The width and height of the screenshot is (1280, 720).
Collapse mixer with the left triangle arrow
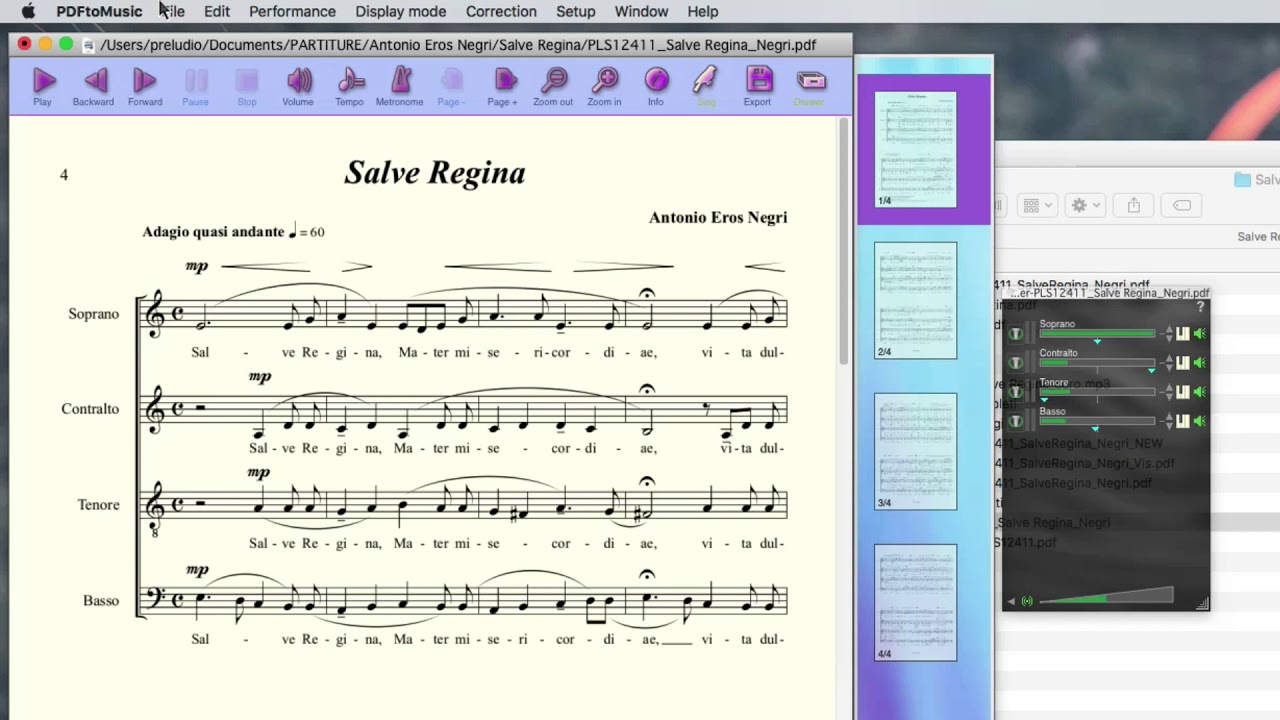1011,601
